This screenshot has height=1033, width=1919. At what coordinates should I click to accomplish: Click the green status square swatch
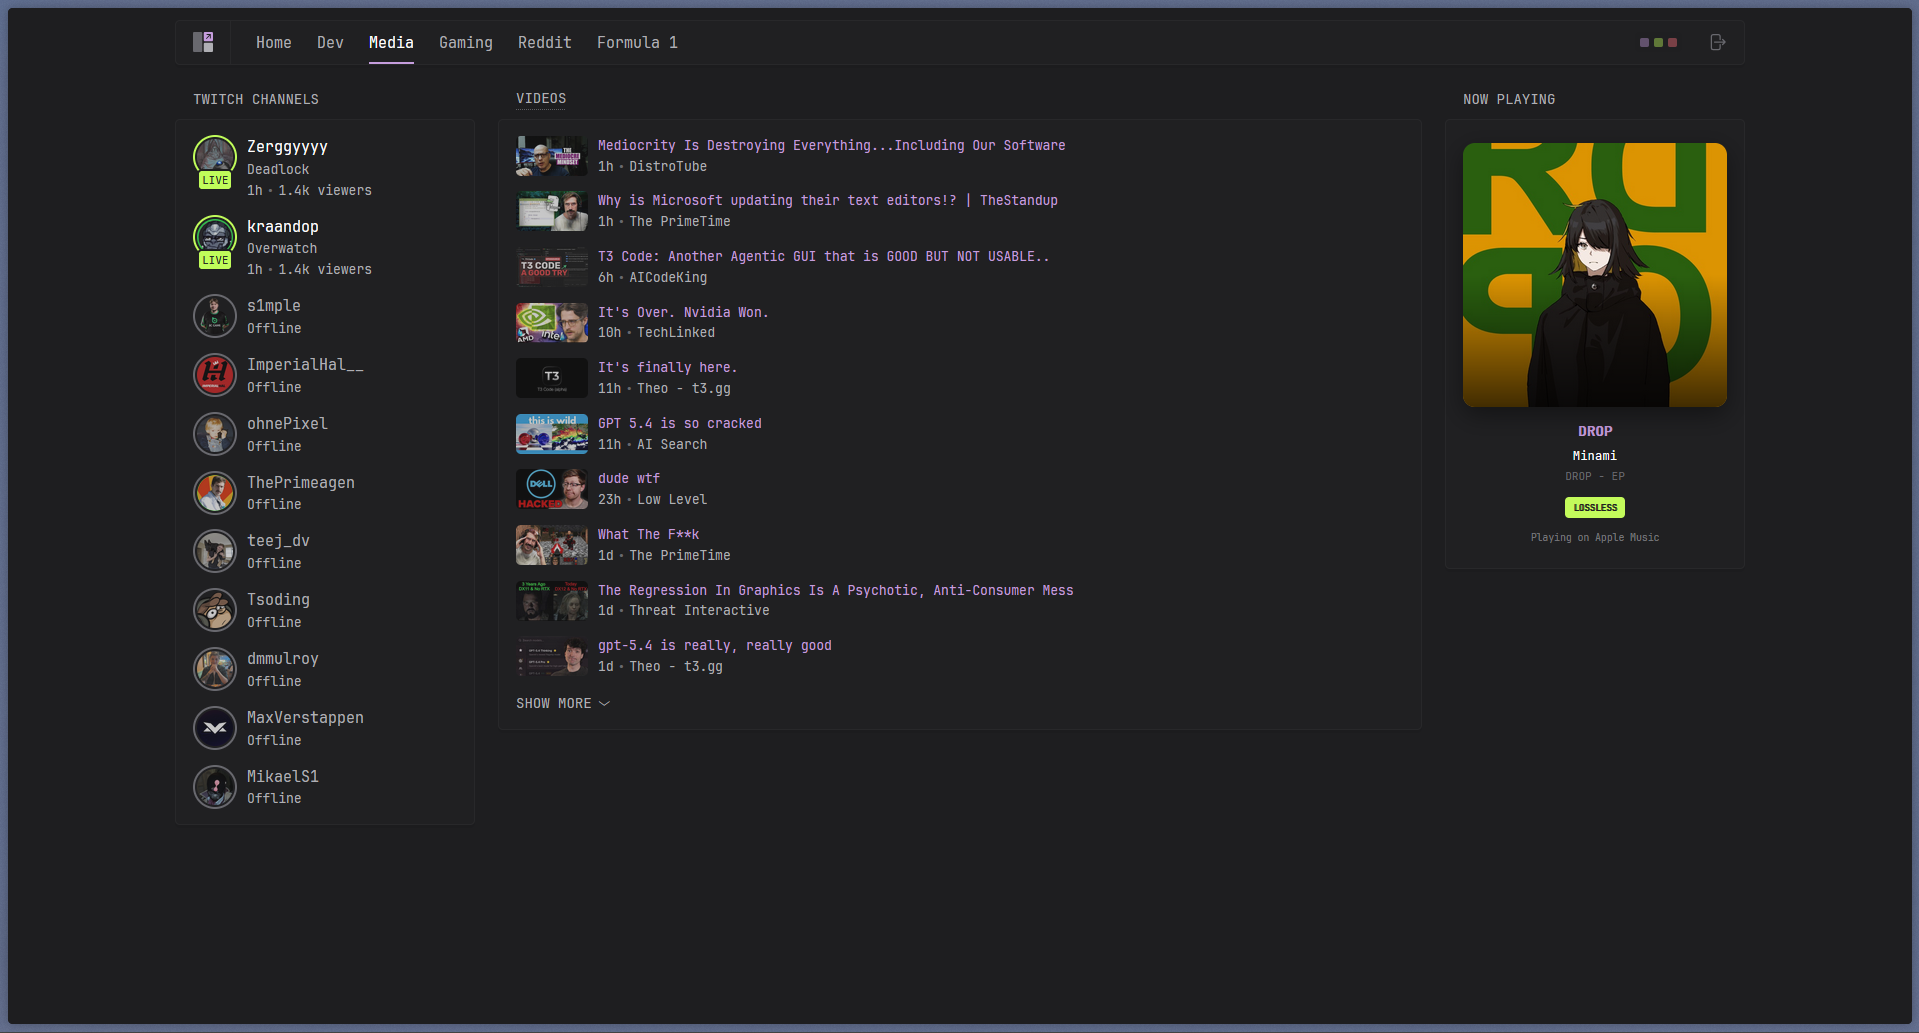(1658, 42)
